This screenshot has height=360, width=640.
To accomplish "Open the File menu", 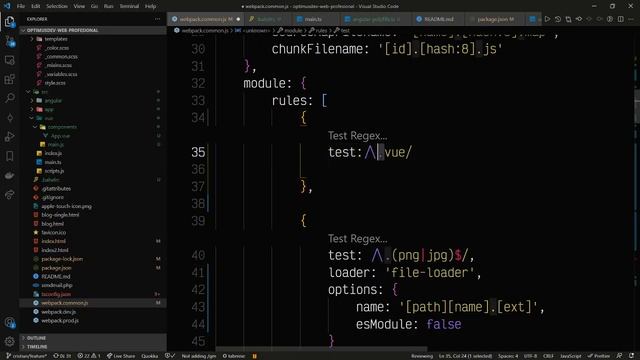I will tap(21, 6).
